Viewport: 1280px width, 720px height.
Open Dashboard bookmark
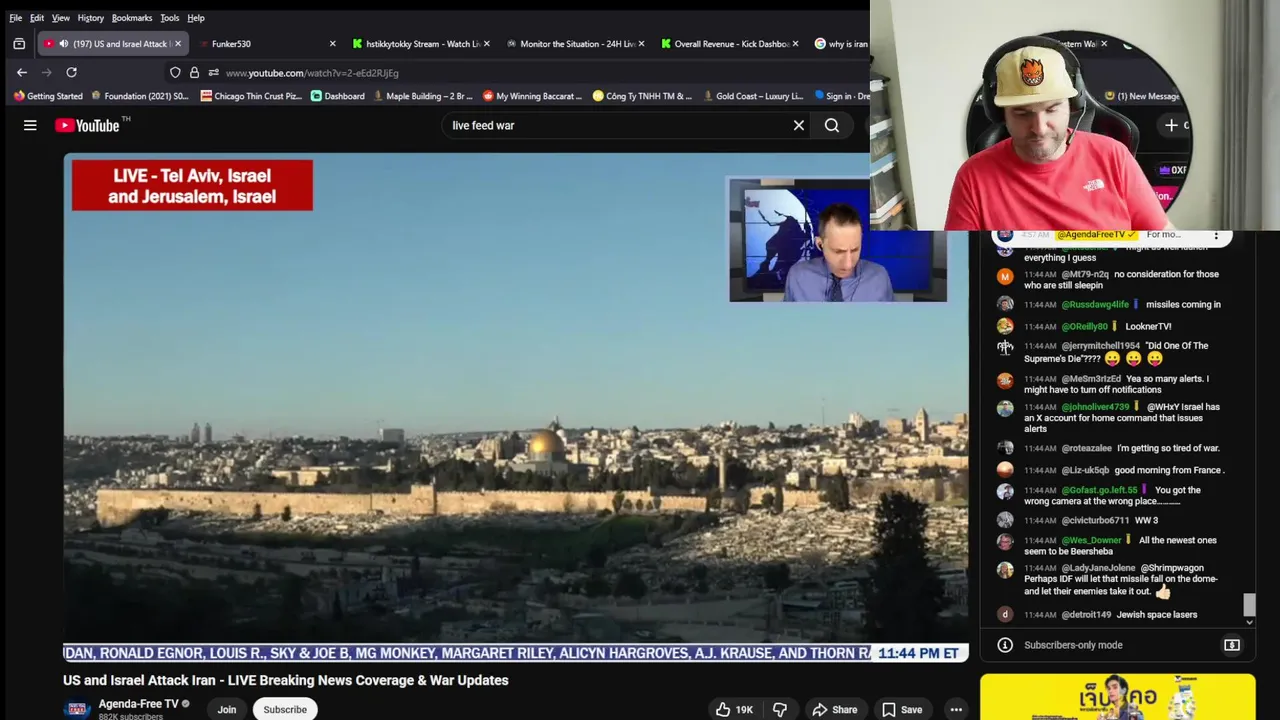tap(338, 96)
